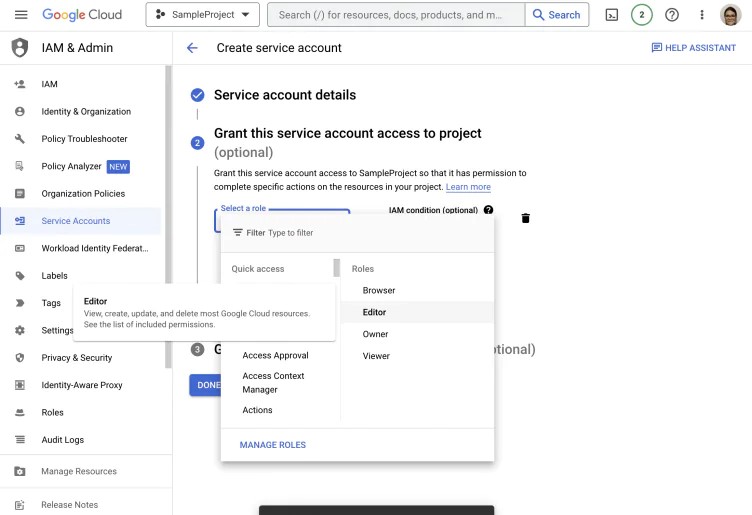The width and height of the screenshot is (752, 515).
Task: Click the Privacy & Security shield icon
Action: click(20, 358)
